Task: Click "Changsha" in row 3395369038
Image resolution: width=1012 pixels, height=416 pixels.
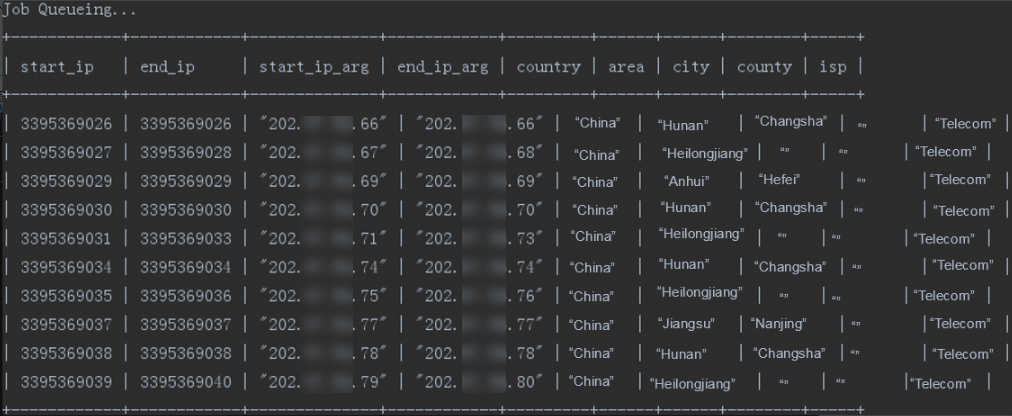Action: [790, 353]
